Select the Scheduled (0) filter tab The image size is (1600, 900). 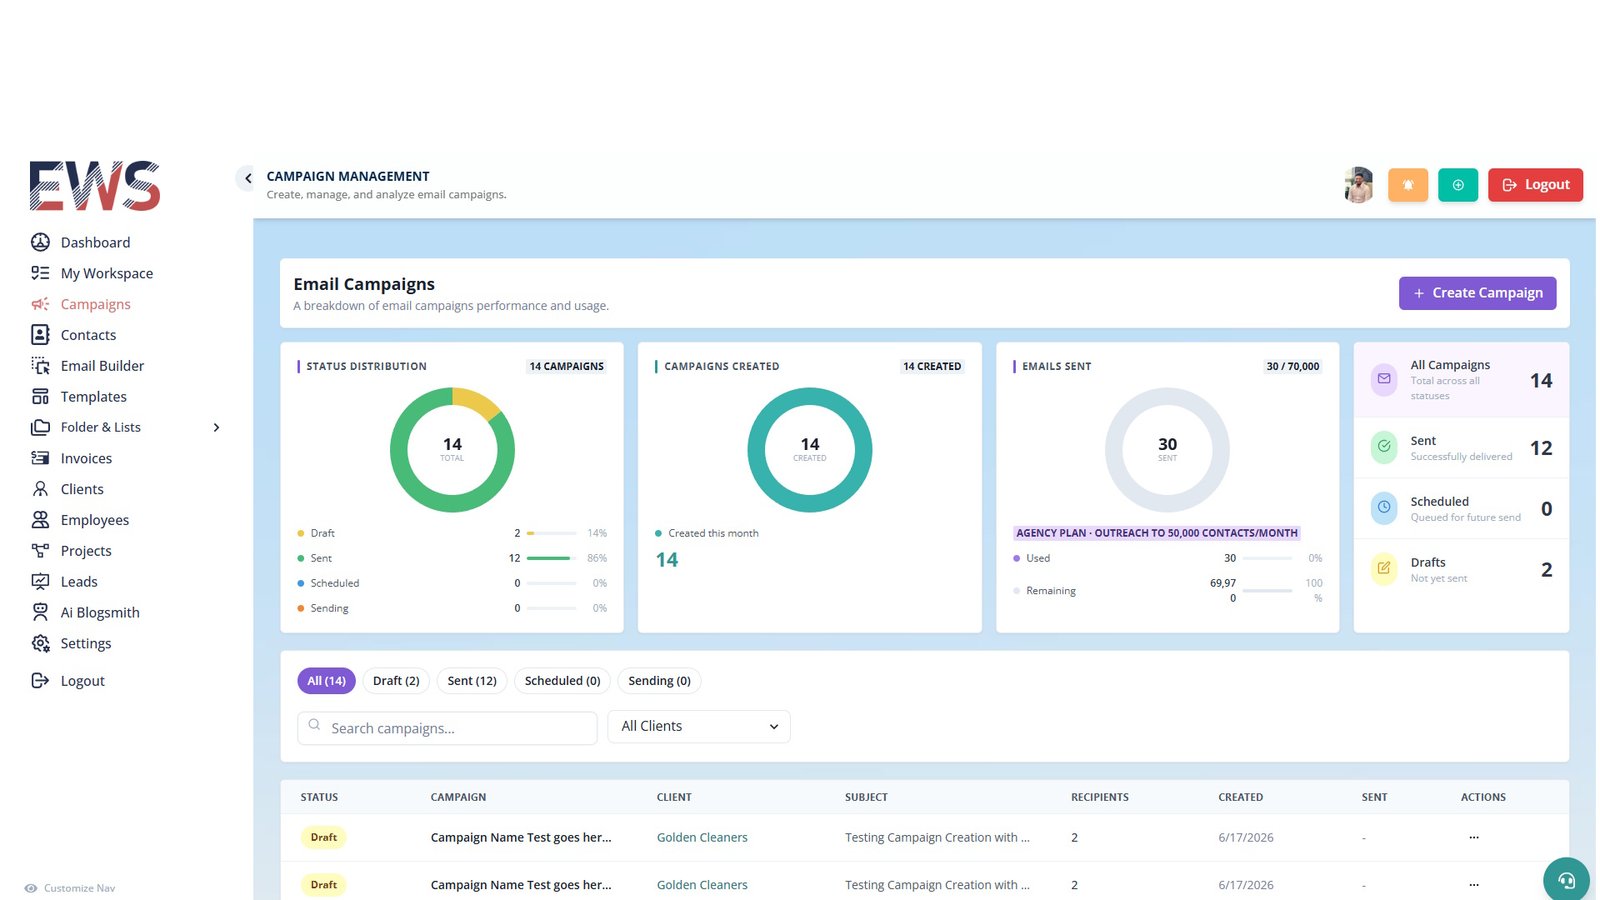click(x=562, y=681)
